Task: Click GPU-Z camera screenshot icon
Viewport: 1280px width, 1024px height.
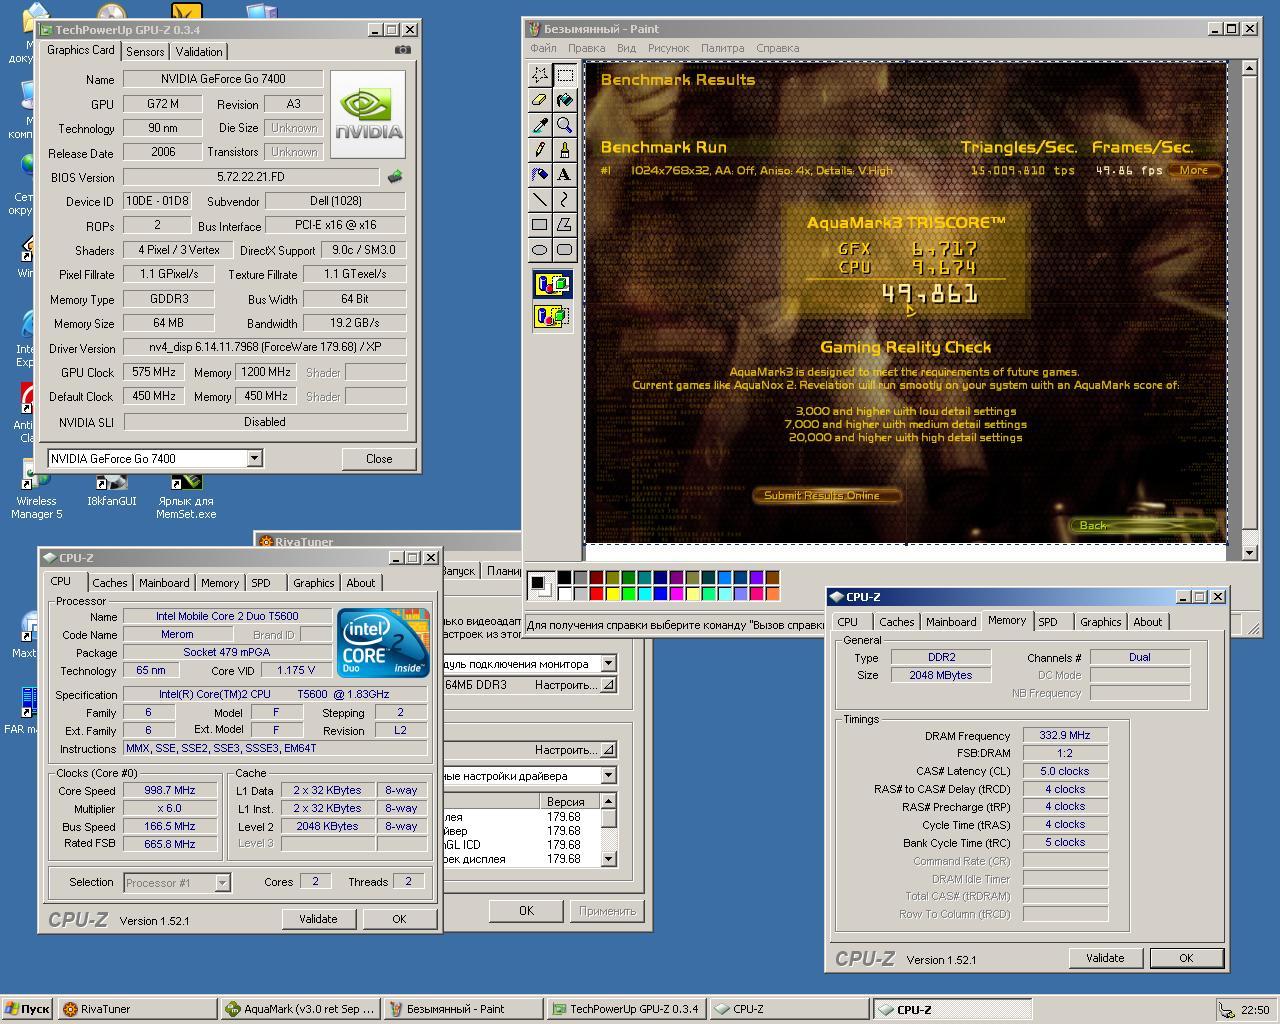Action: tap(402, 49)
